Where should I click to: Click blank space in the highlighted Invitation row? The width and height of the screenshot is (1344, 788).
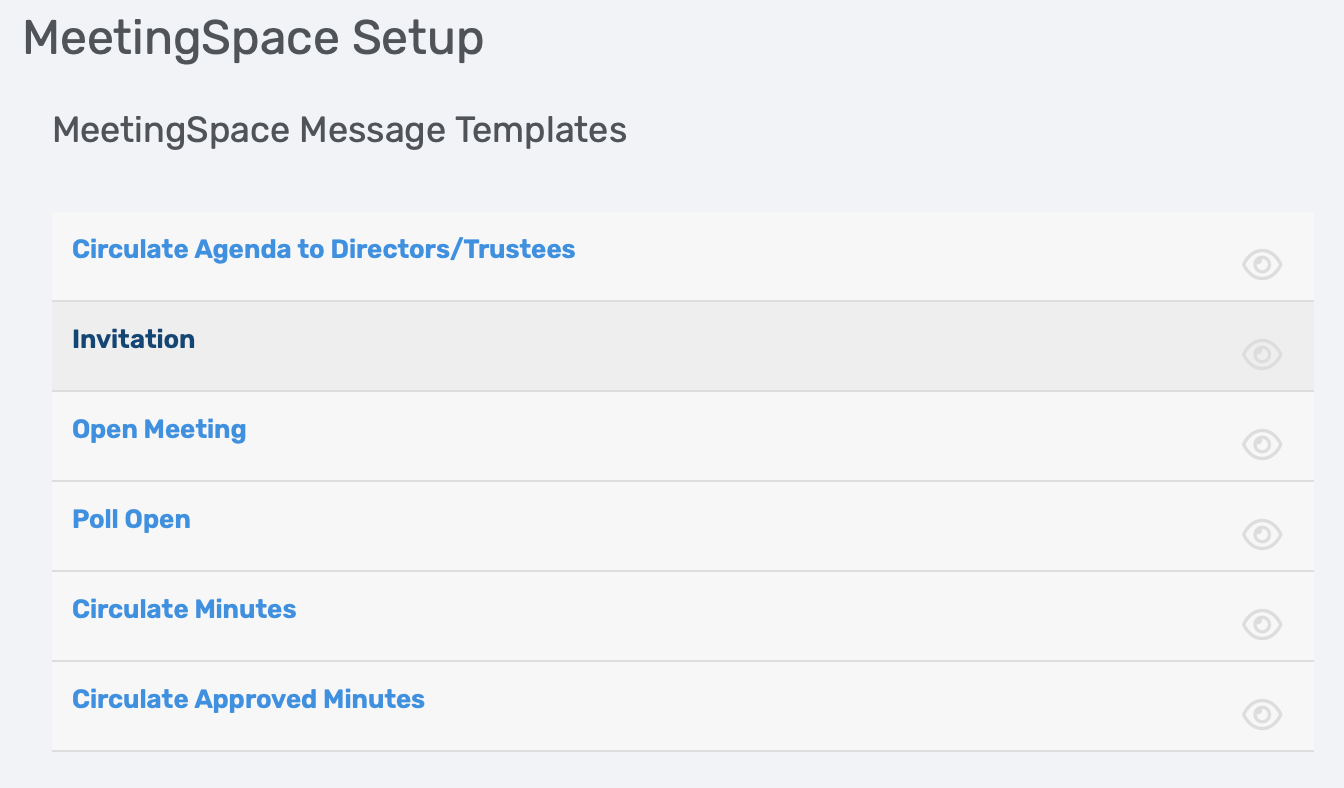pos(700,346)
